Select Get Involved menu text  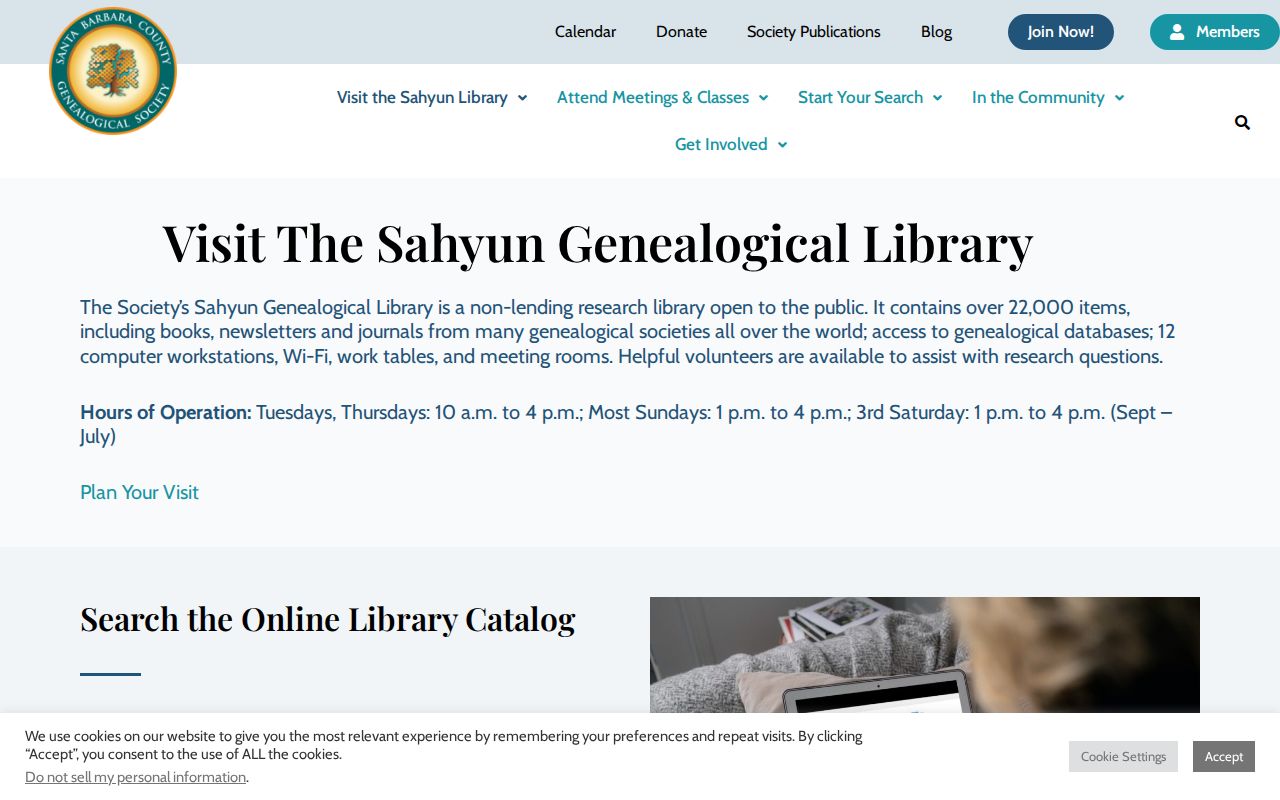(x=721, y=144)
